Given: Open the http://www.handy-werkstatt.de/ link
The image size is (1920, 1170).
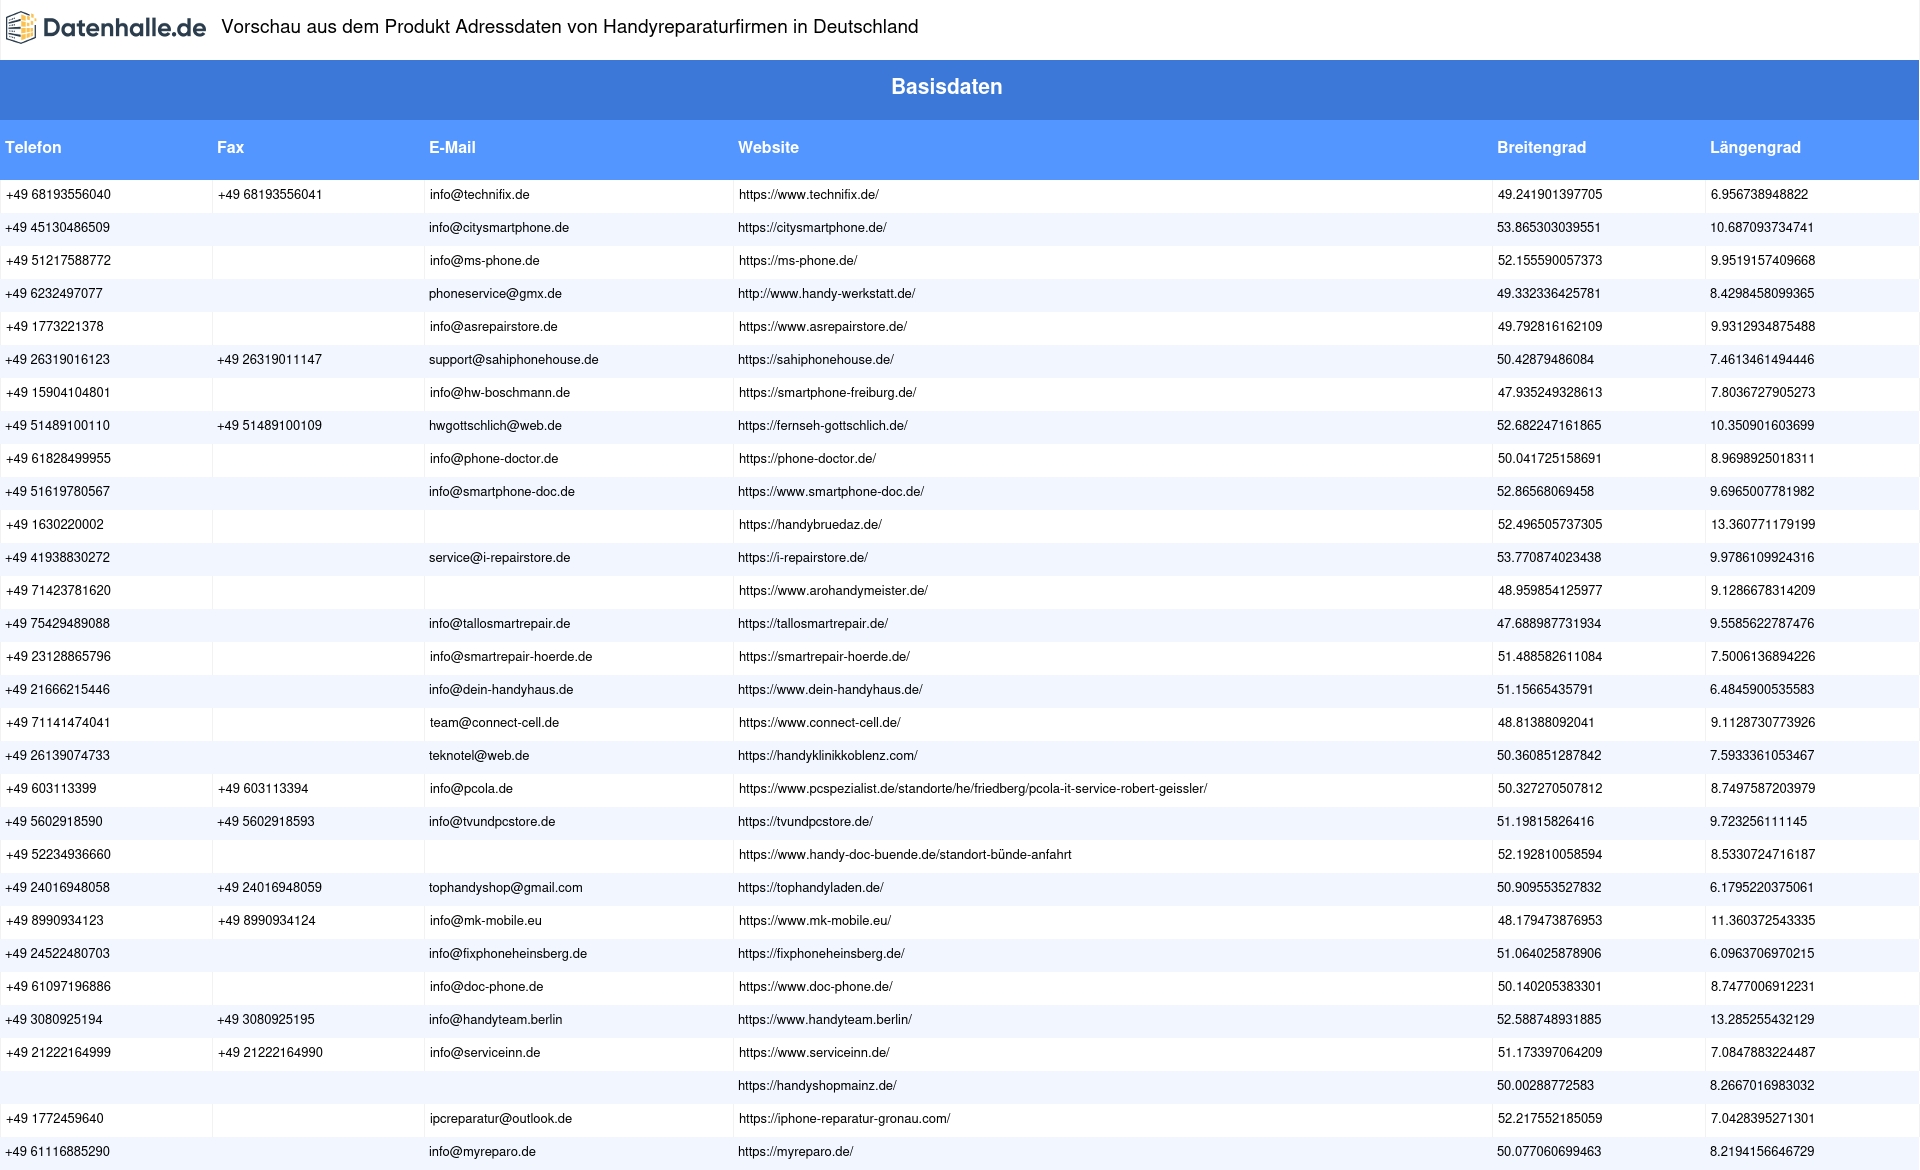Looking at the screenshot, I should 827,294.
